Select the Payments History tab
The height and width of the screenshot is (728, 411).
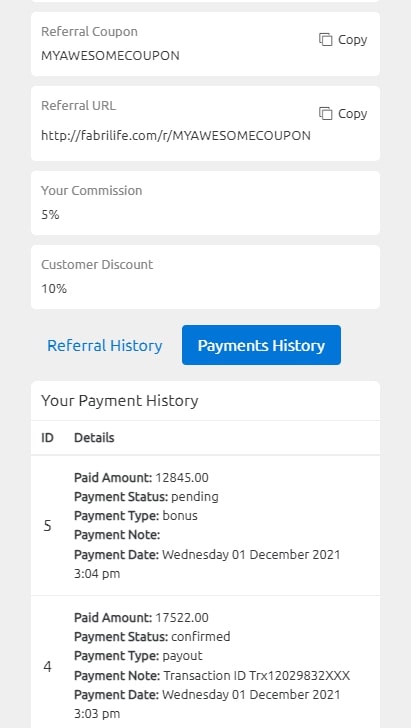261,345
